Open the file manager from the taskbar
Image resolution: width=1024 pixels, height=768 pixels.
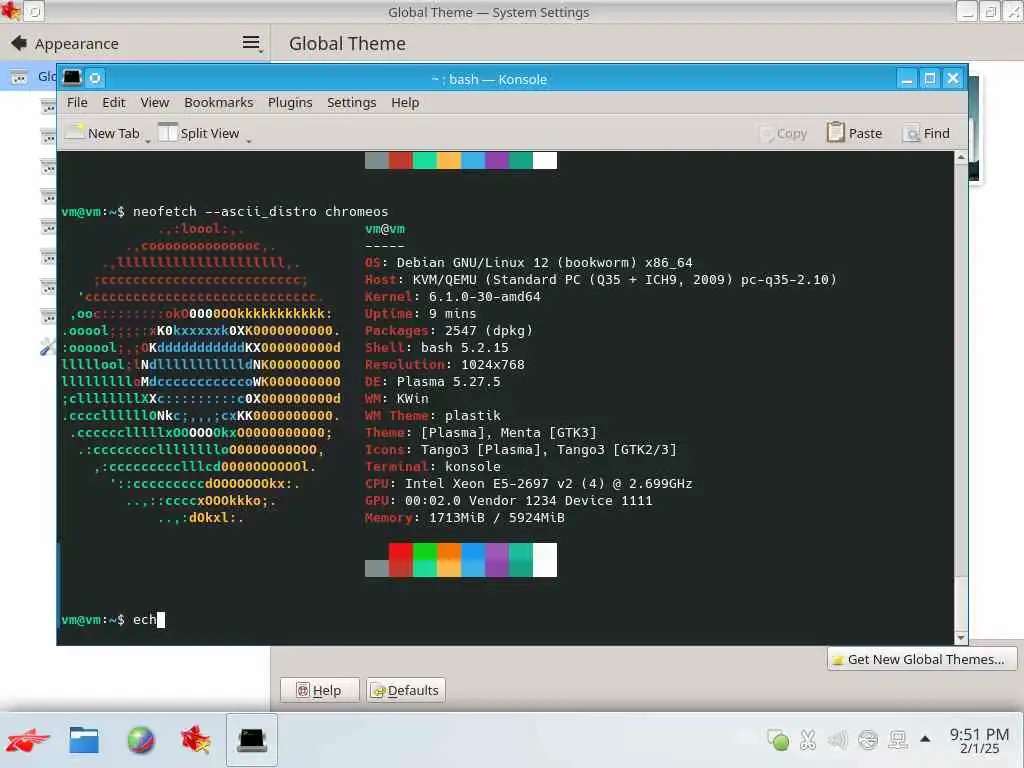coord(84,740)
